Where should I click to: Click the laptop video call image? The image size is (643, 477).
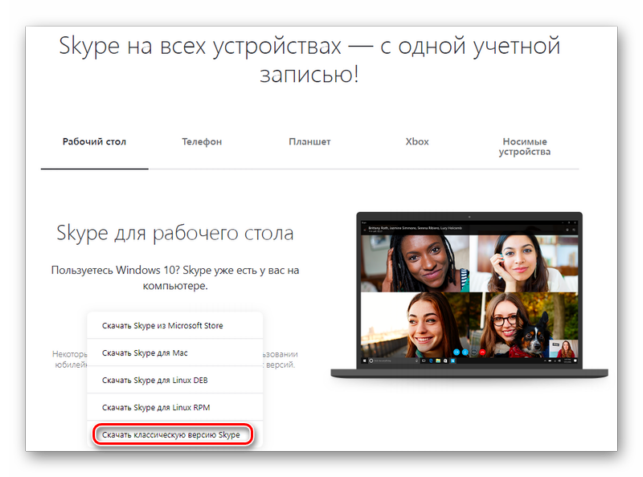tap(469, 295)
